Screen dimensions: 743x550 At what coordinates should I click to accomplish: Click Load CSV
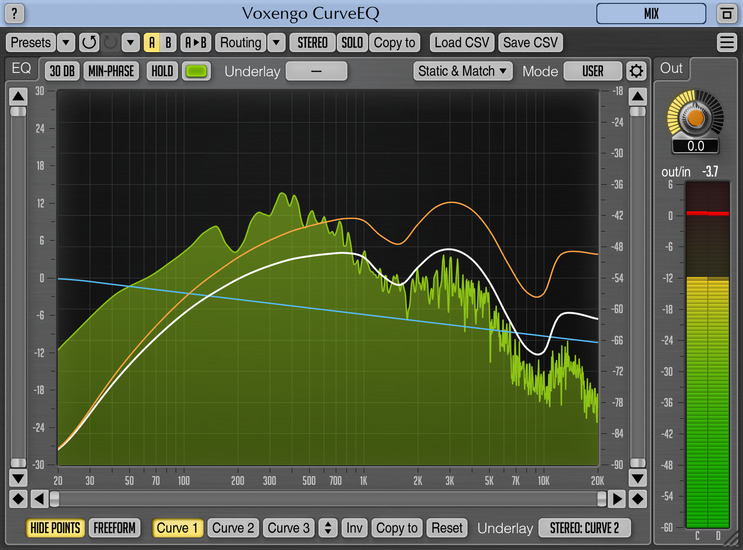click(462, 43)
